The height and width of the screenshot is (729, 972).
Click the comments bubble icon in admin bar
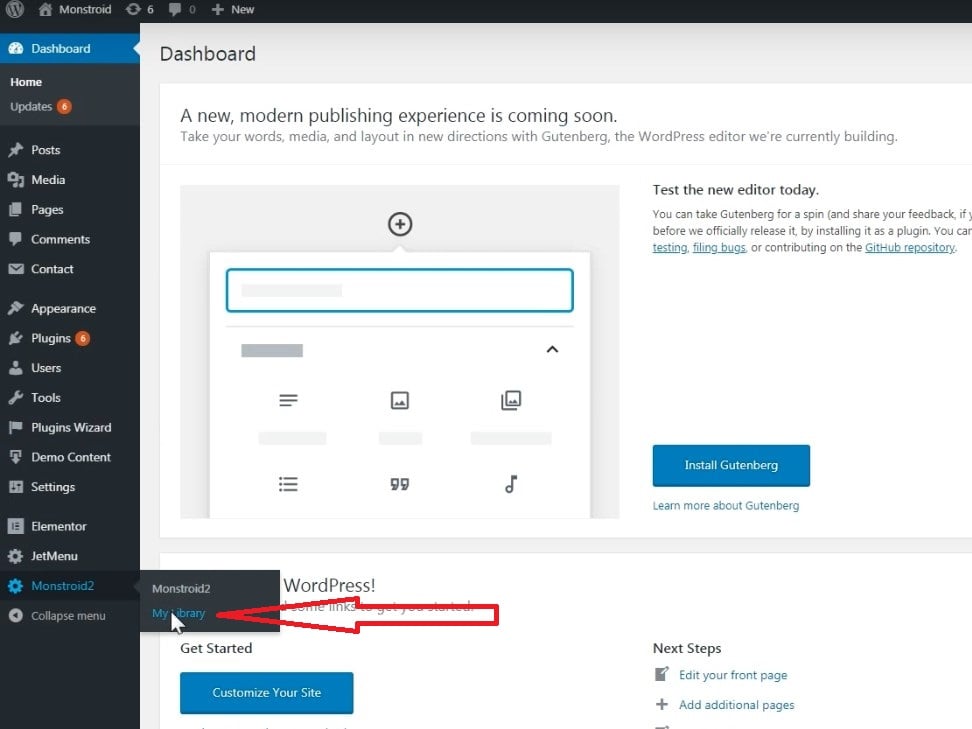coord(177,10)
